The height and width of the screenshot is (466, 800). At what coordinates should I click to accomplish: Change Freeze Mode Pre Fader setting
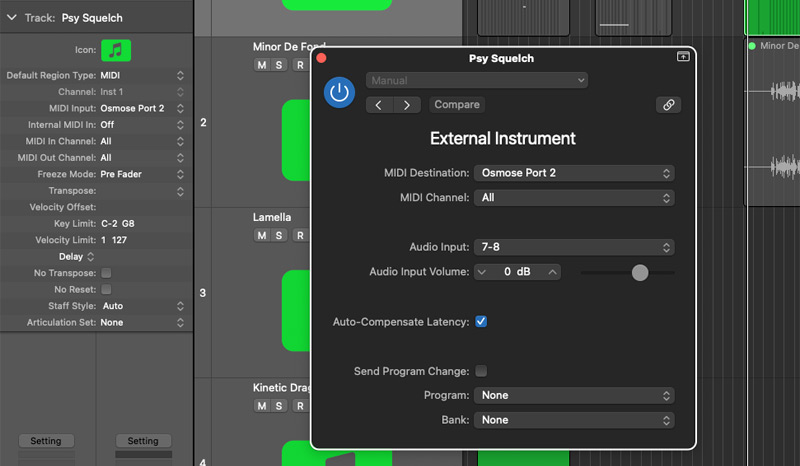coord(142,174)
